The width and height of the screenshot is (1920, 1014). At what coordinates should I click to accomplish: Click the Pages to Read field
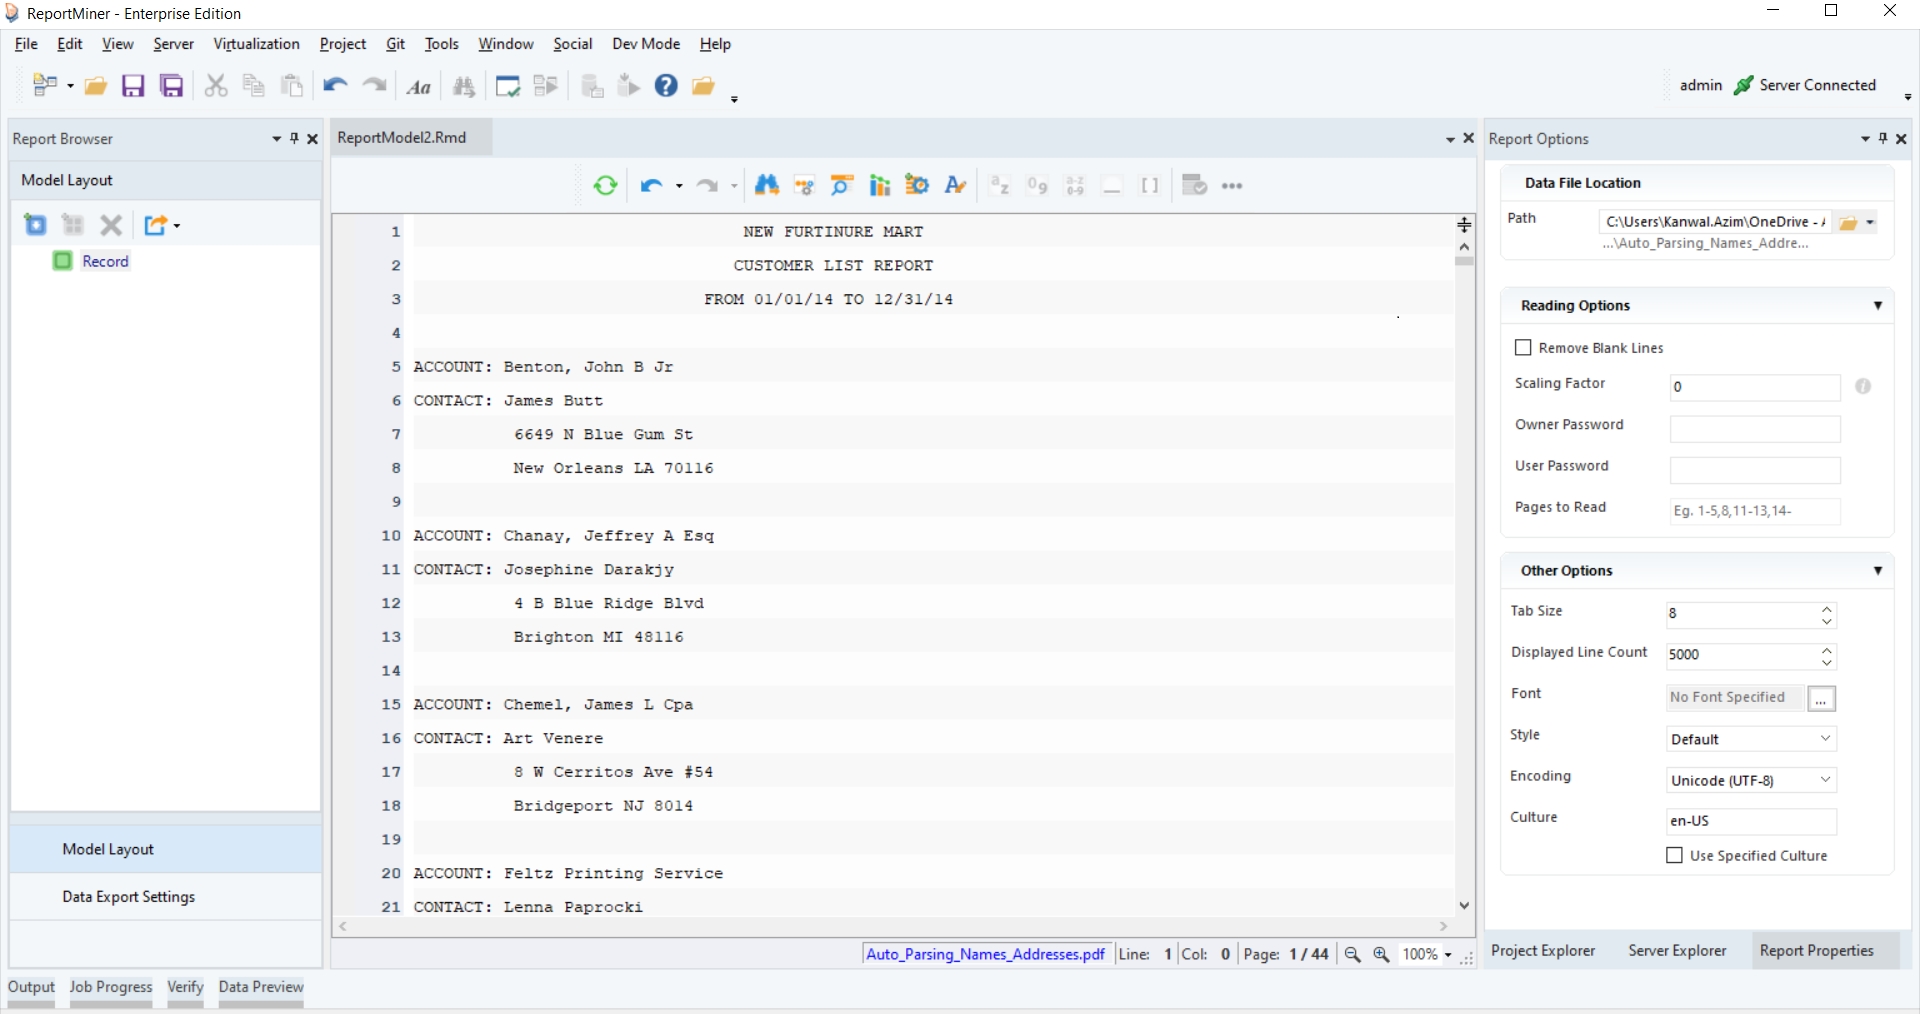(1754, 511)
